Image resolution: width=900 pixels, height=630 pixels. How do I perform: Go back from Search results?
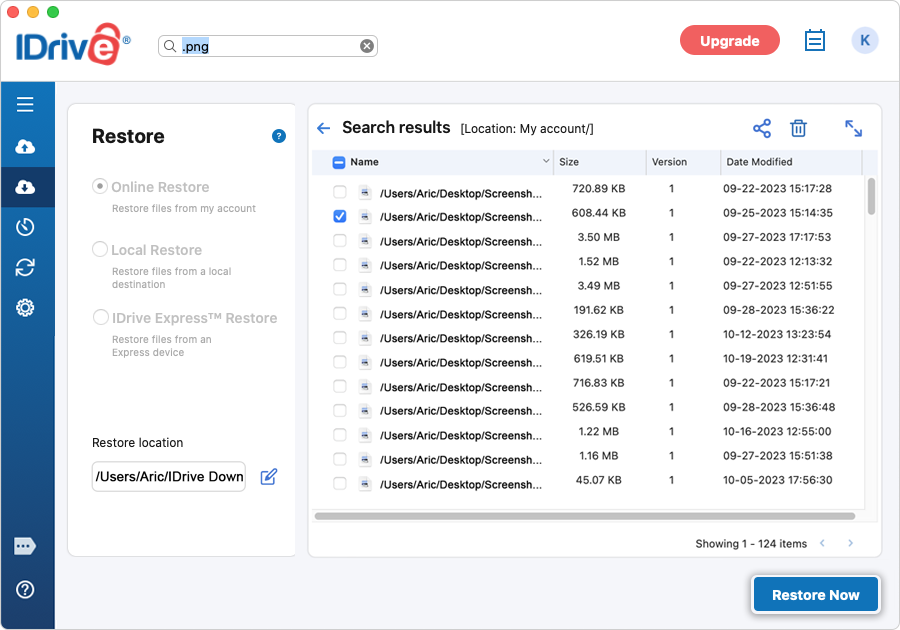324,128
